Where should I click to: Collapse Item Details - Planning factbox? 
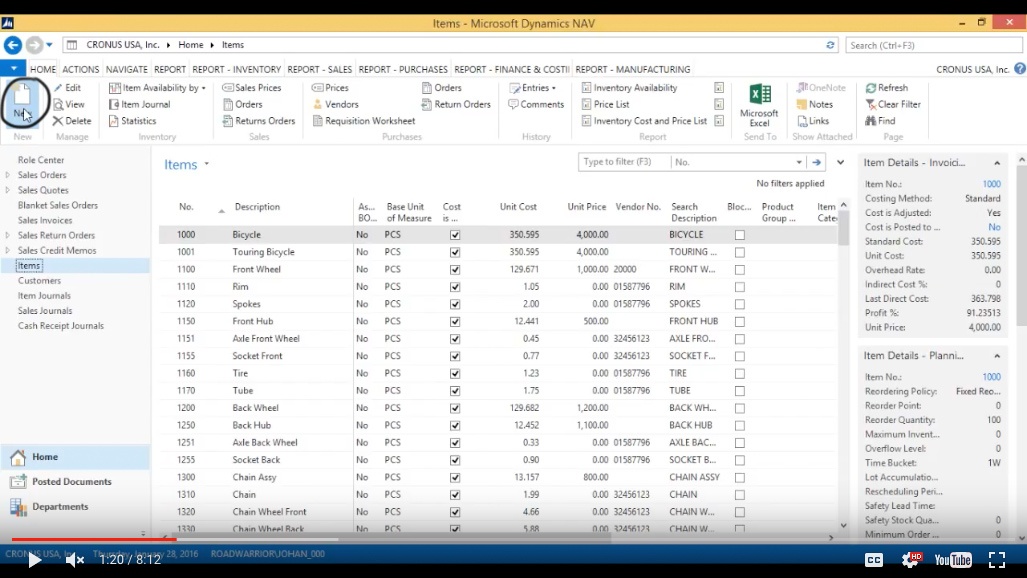997,356
